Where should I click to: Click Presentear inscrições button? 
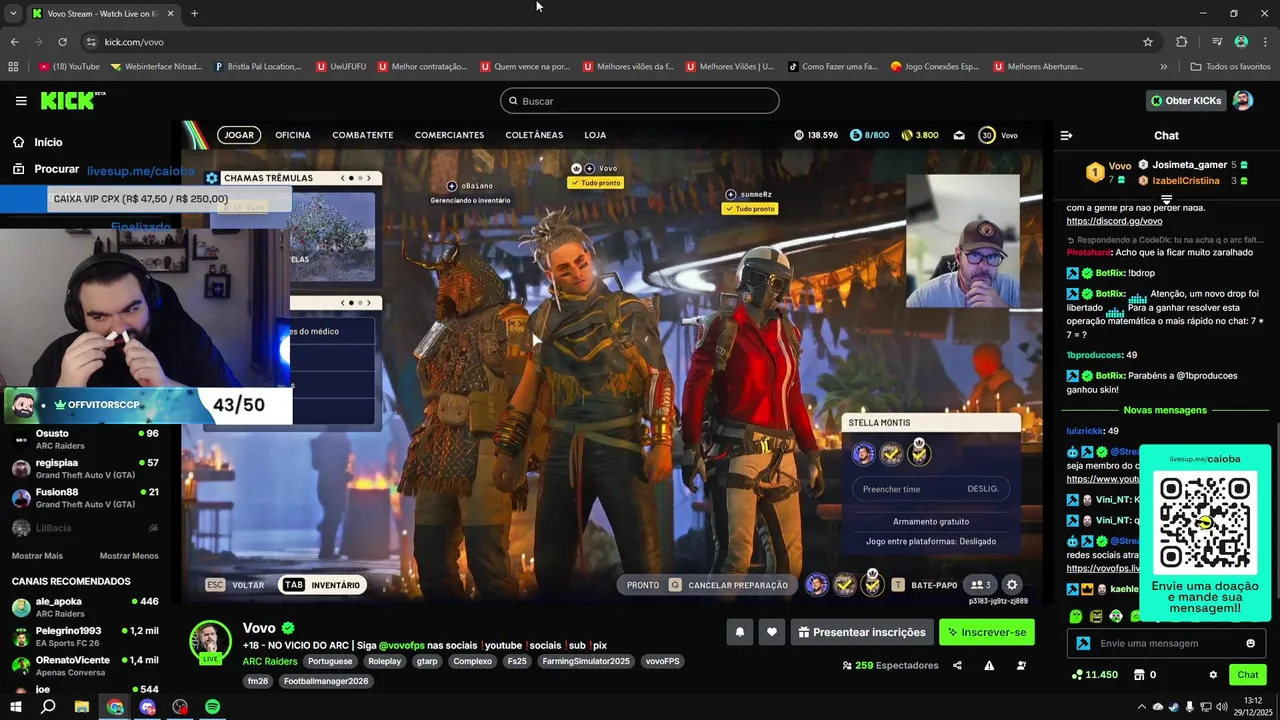[x=862, y=632]
